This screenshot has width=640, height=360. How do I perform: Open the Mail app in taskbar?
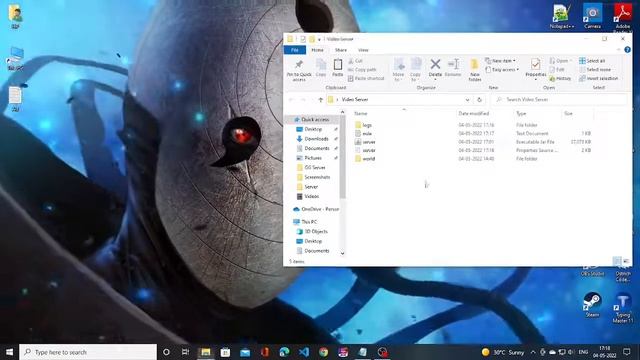coord(245,352)
